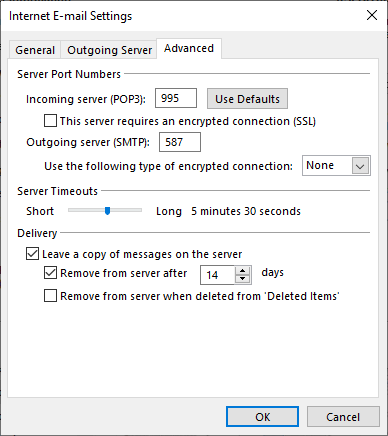This screenshot has height=436, width=388.
Task: Check Remove when deleted from 'Deleted Items'
Action: 50,296
